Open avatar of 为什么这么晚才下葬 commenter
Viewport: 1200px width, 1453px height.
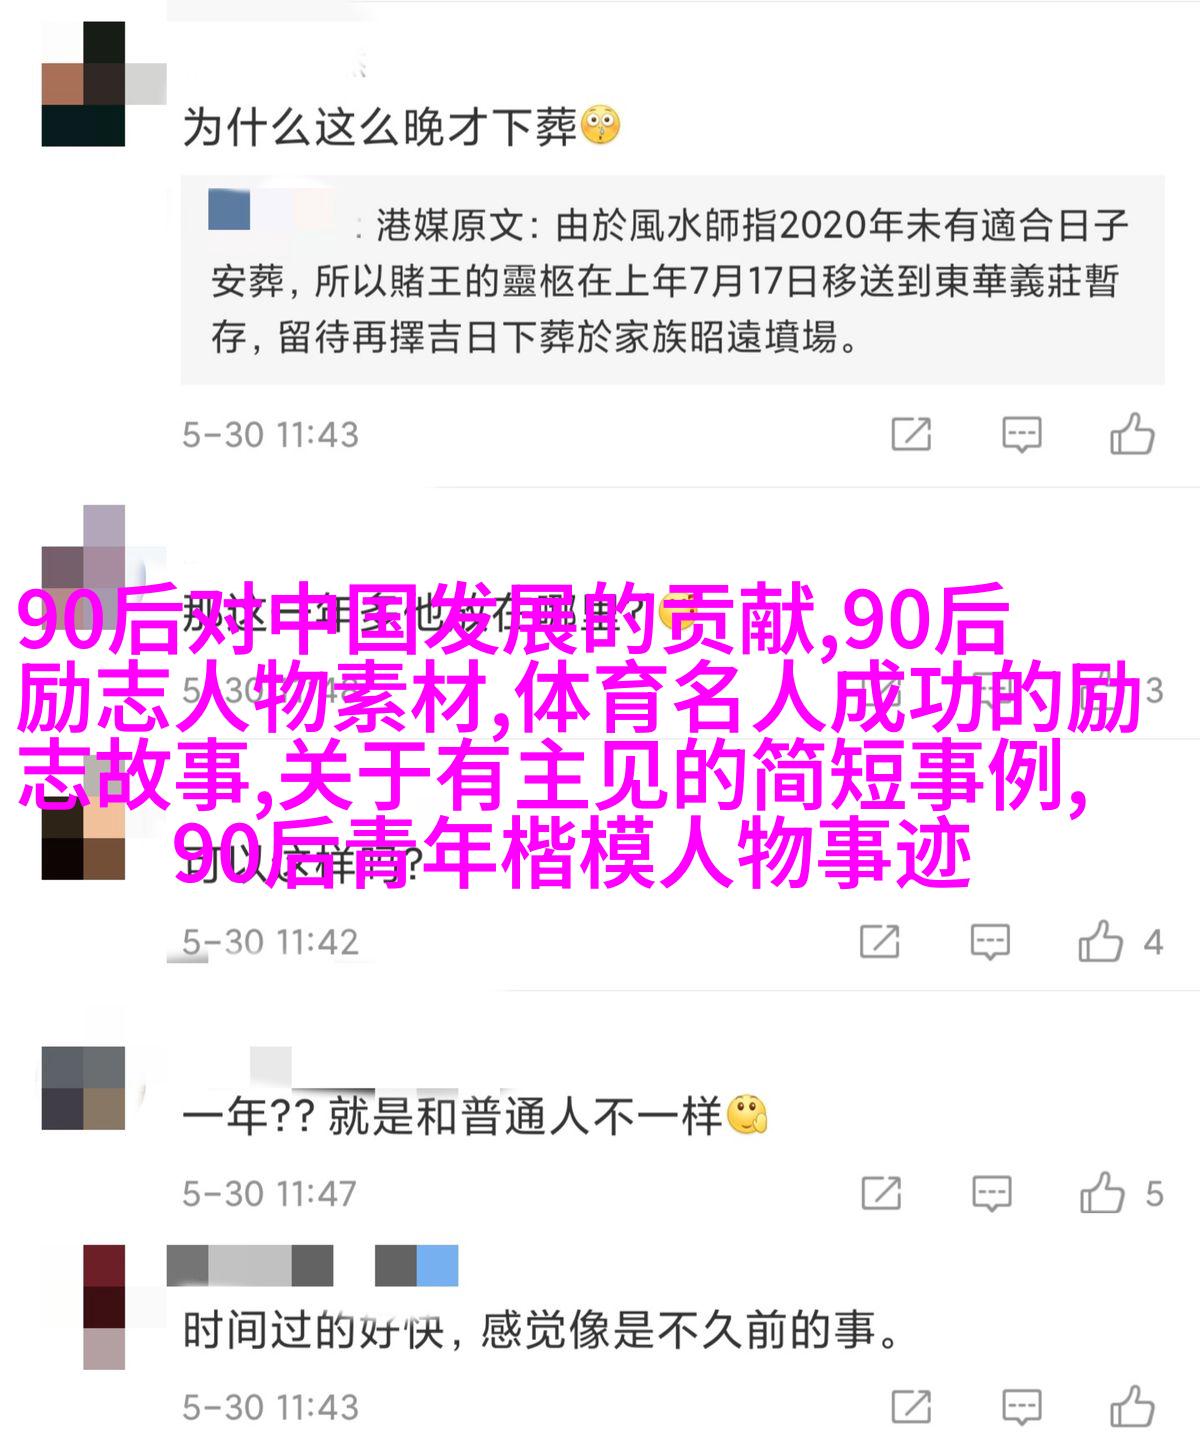[x=84, y=84]
